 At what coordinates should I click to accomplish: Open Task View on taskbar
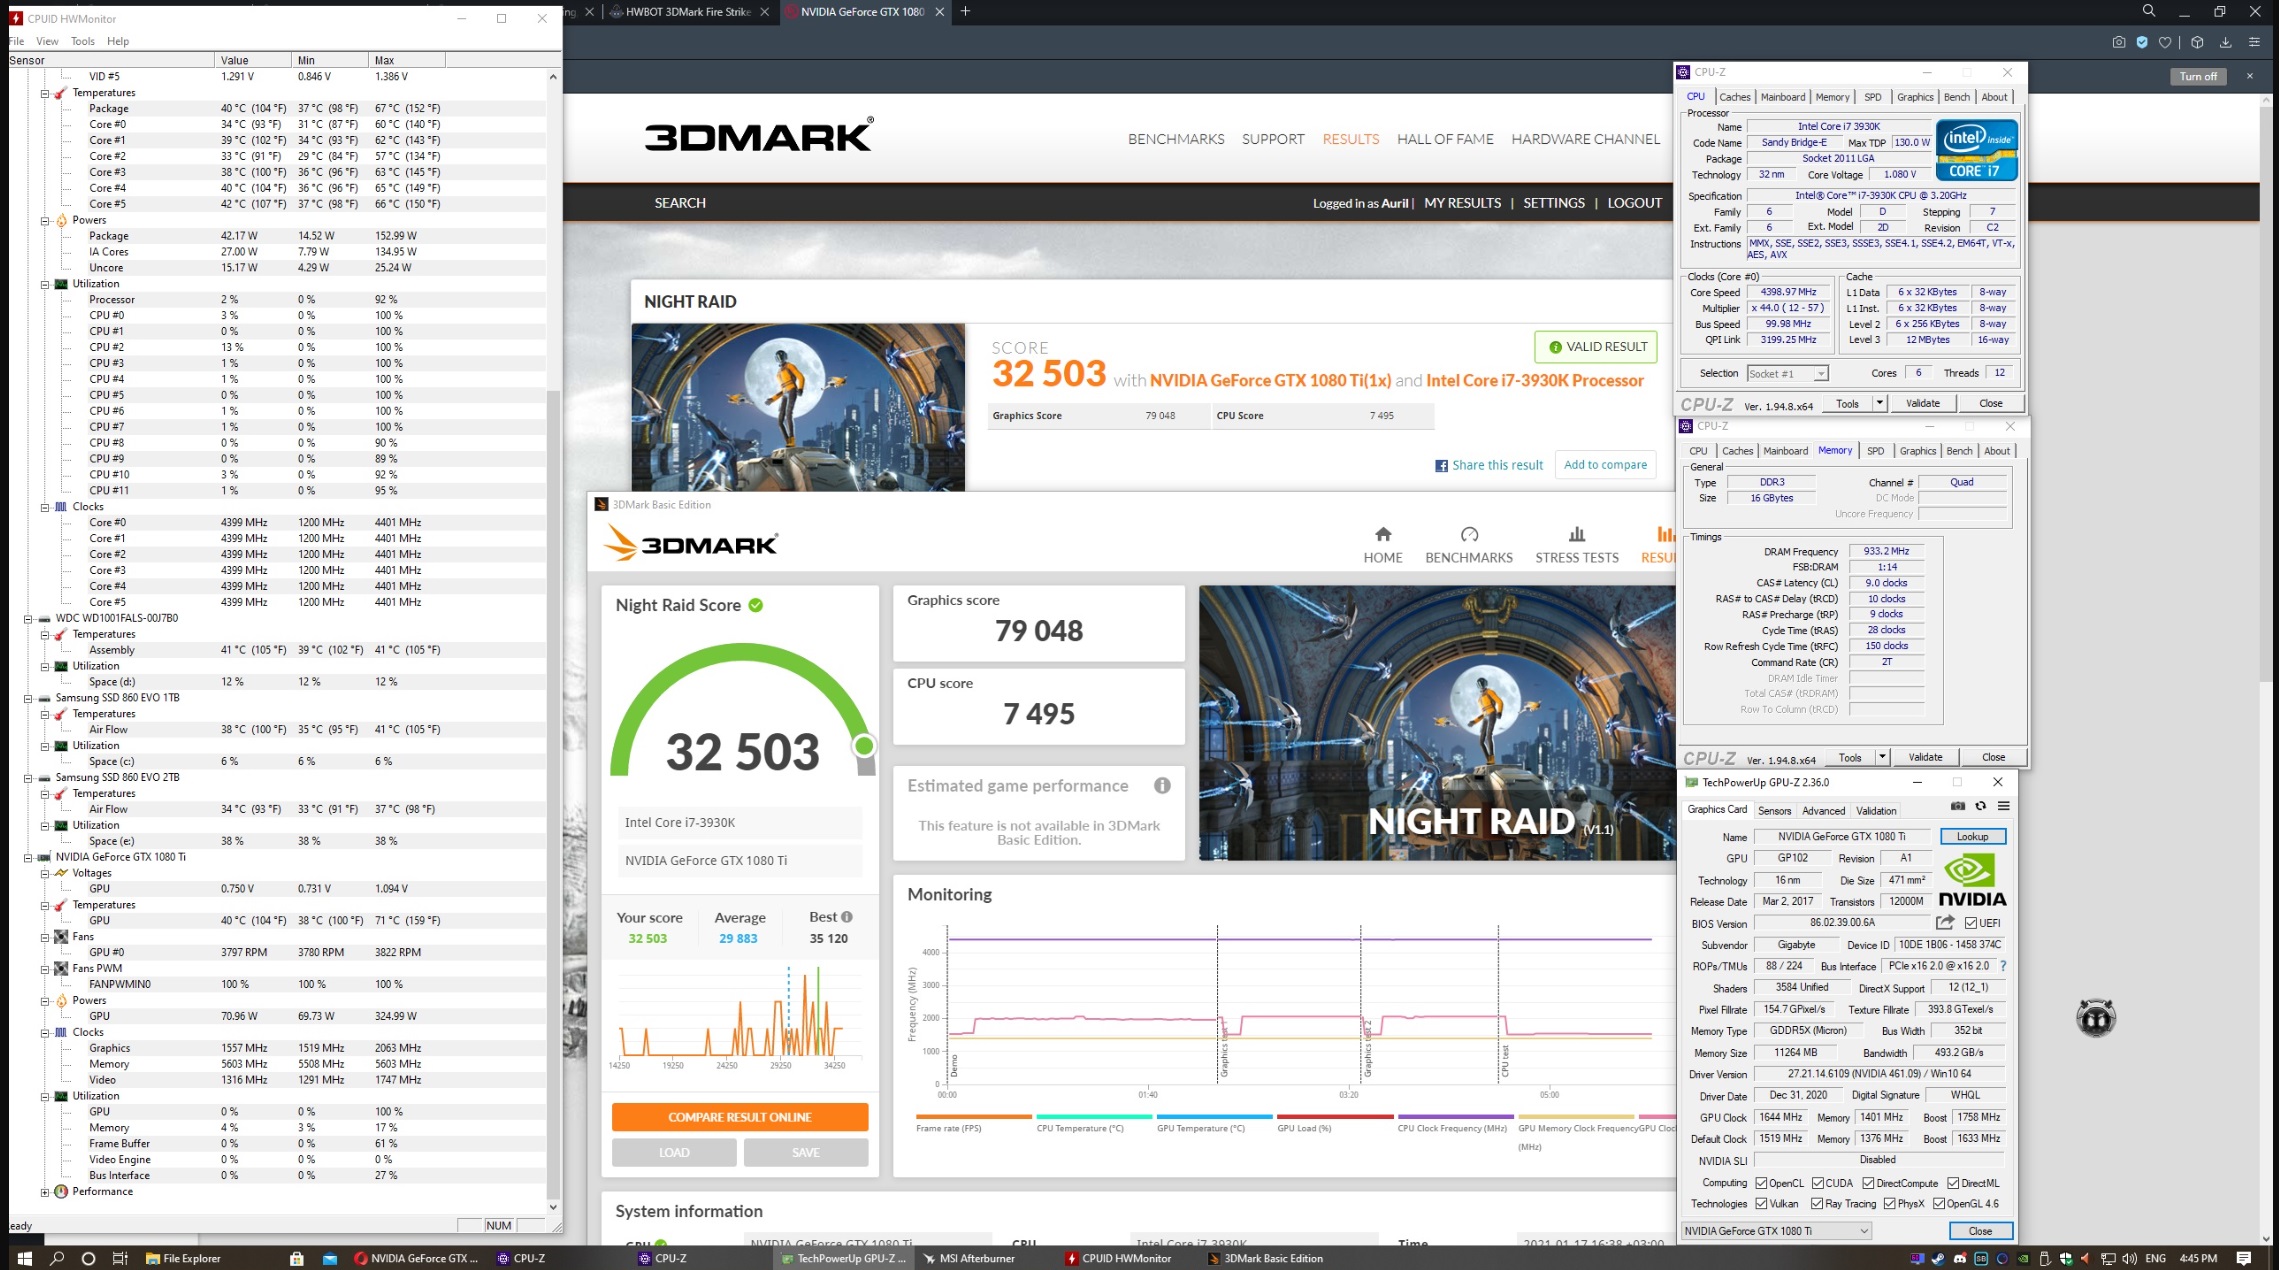click(120, 1258)
